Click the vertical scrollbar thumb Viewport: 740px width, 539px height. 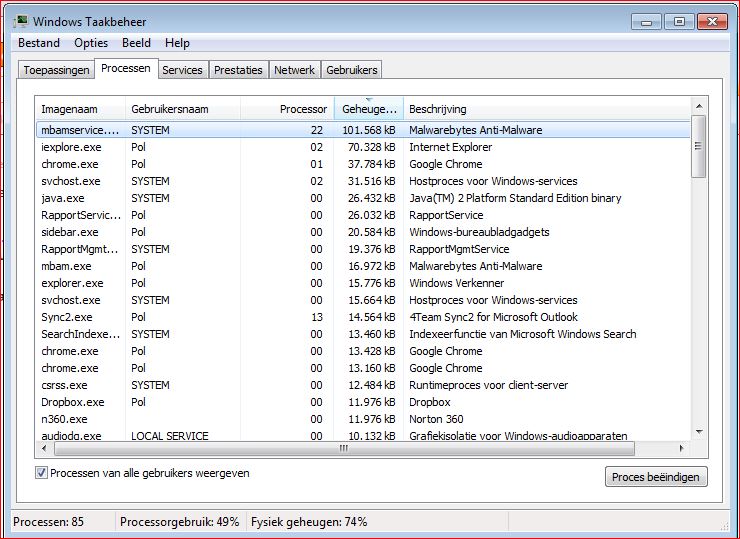point(698,146)
